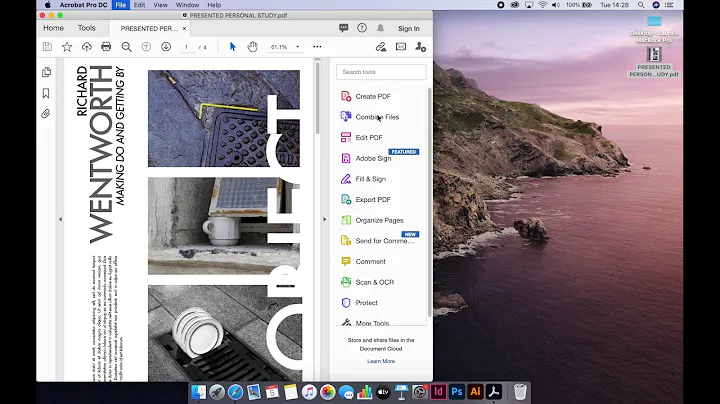Launch Safari from the Dock
This screenshot has width=720, height=404.
tap(236, 392)
